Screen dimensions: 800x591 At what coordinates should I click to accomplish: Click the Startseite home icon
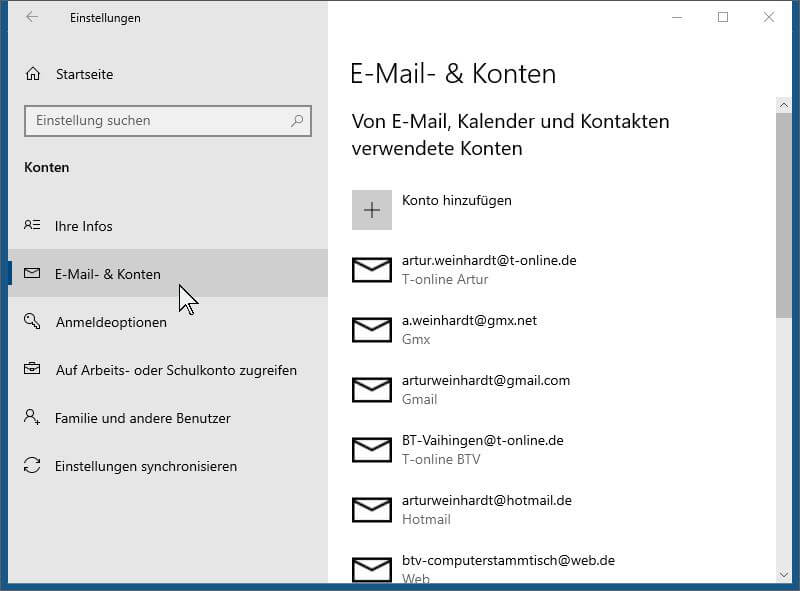tap(33, 74)
